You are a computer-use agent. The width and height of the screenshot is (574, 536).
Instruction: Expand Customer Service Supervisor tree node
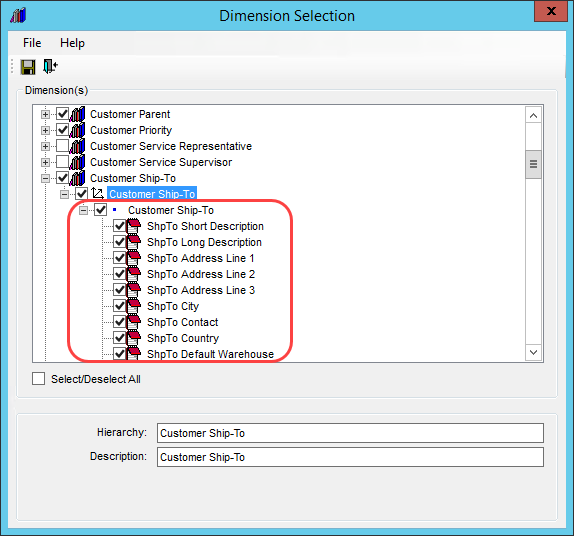tap(45, 162)
